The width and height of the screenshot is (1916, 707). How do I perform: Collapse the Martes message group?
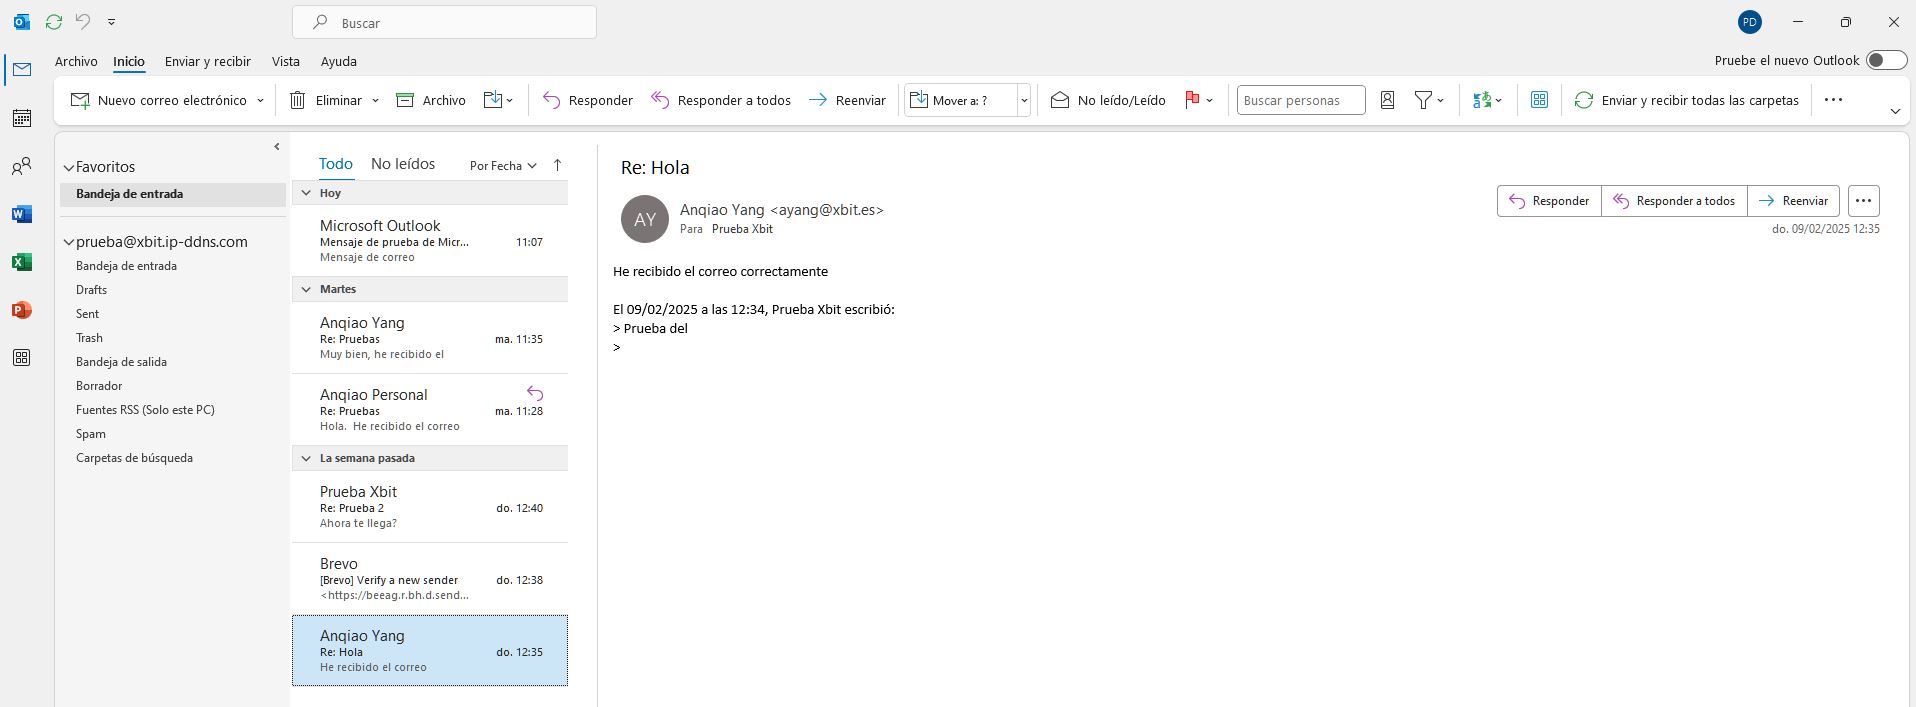click(306, 289)
